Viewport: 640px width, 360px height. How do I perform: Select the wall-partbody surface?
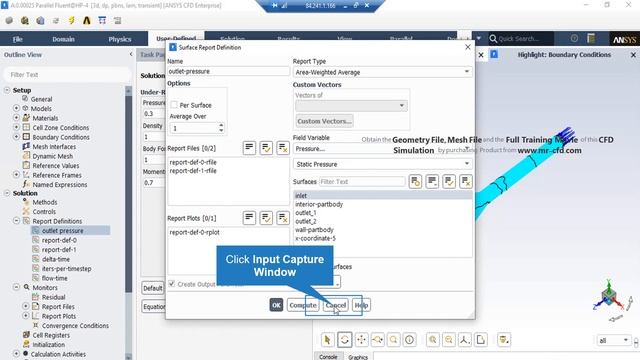tap(314, 230)
